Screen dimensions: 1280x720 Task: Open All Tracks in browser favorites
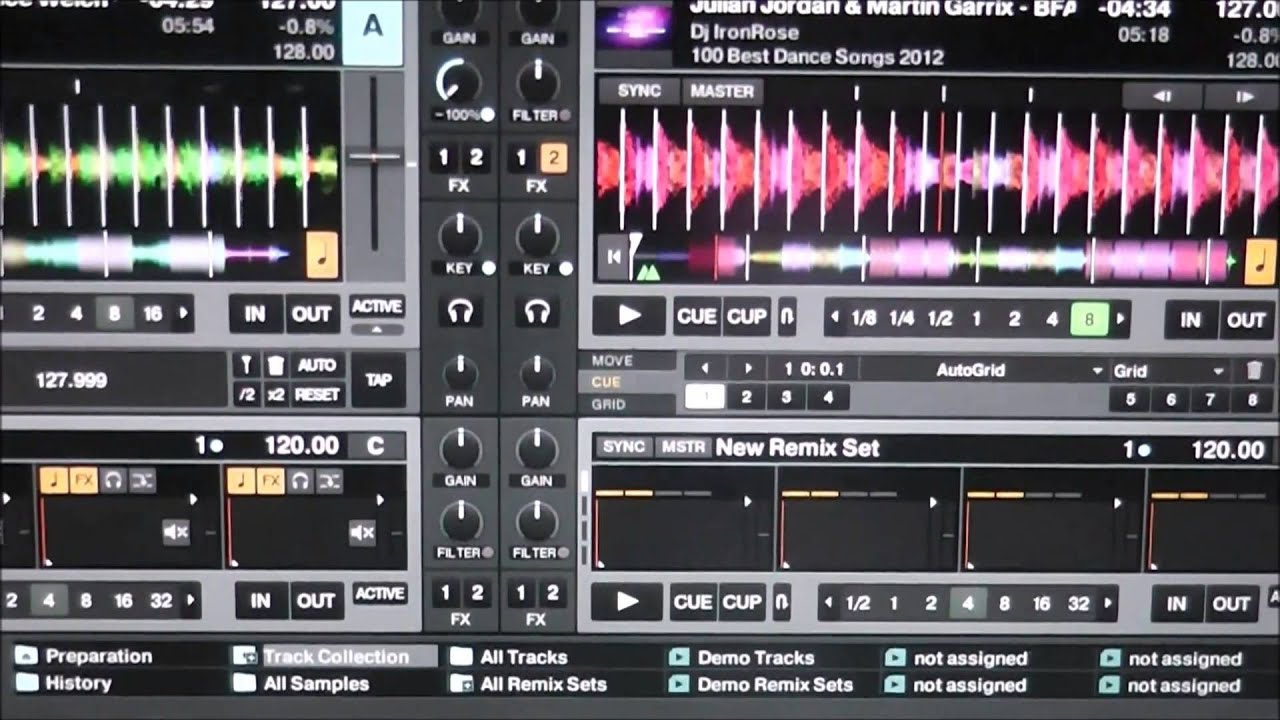524,657
